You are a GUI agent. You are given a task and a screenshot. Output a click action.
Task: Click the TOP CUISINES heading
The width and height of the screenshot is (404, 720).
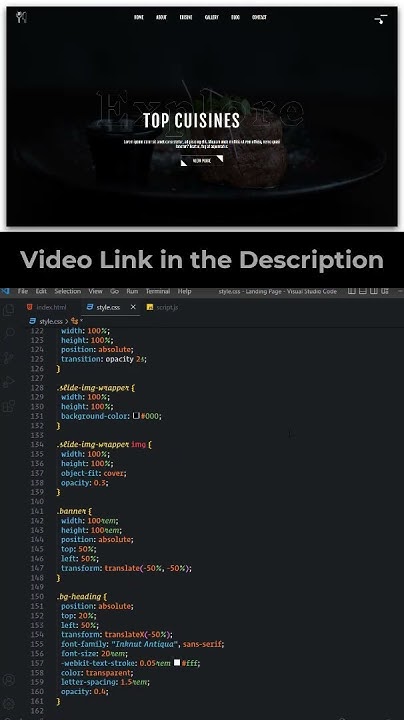click(x=191, y=121)
